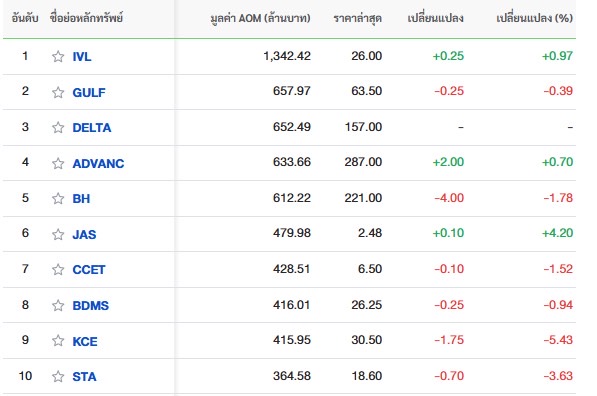This screenshot has width=597, height=396.
Task: Star the KCE stock row
Action: [58, 341]
